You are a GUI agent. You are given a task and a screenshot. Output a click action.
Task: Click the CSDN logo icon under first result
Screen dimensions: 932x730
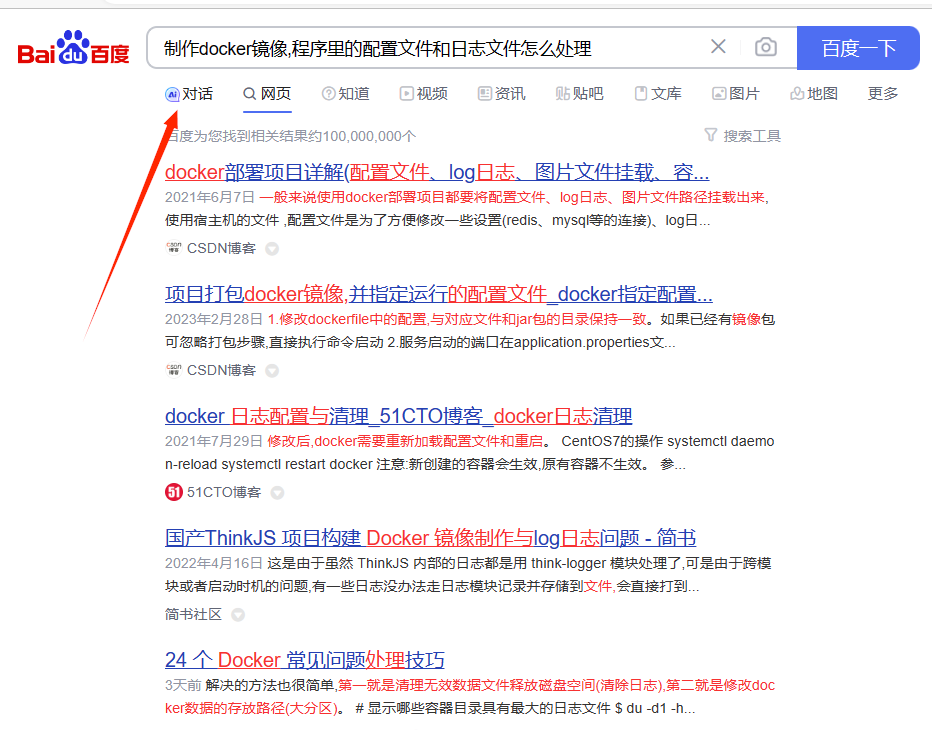[174, 248]
